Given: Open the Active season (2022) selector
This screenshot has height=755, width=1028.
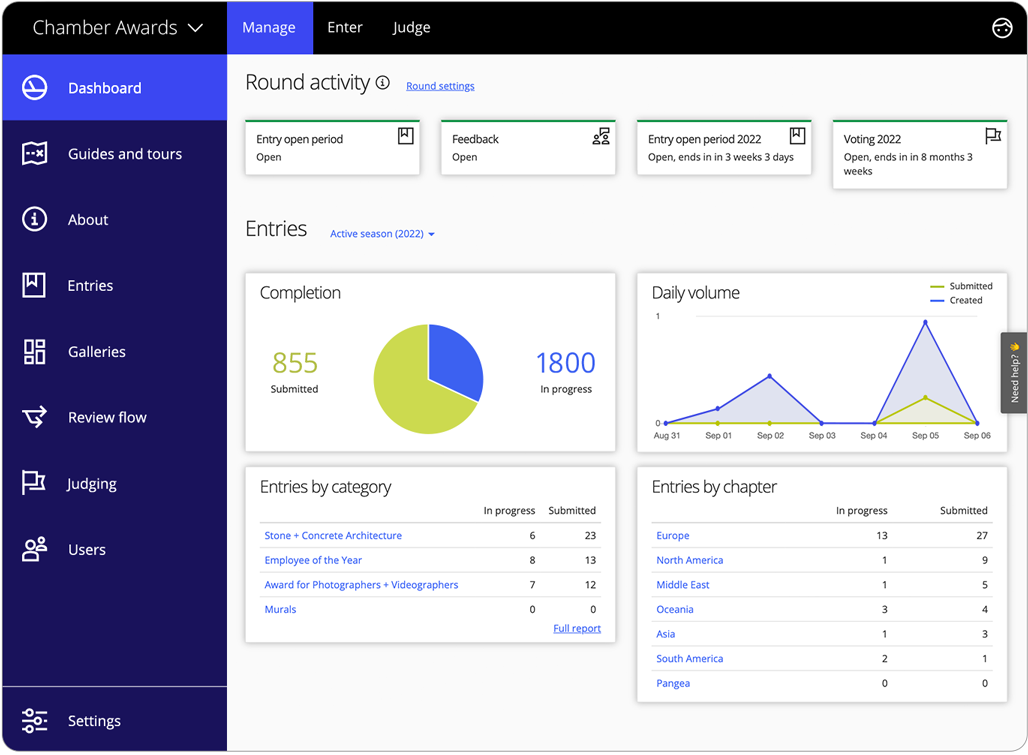Looking at the screenshot, I should [x=381, y=234].
